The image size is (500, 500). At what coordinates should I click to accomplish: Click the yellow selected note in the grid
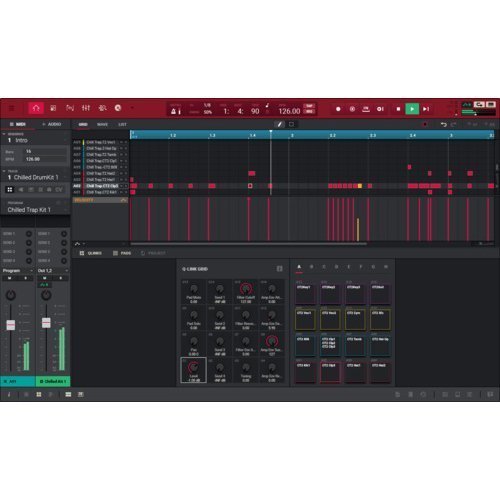[x=360, y=186]
